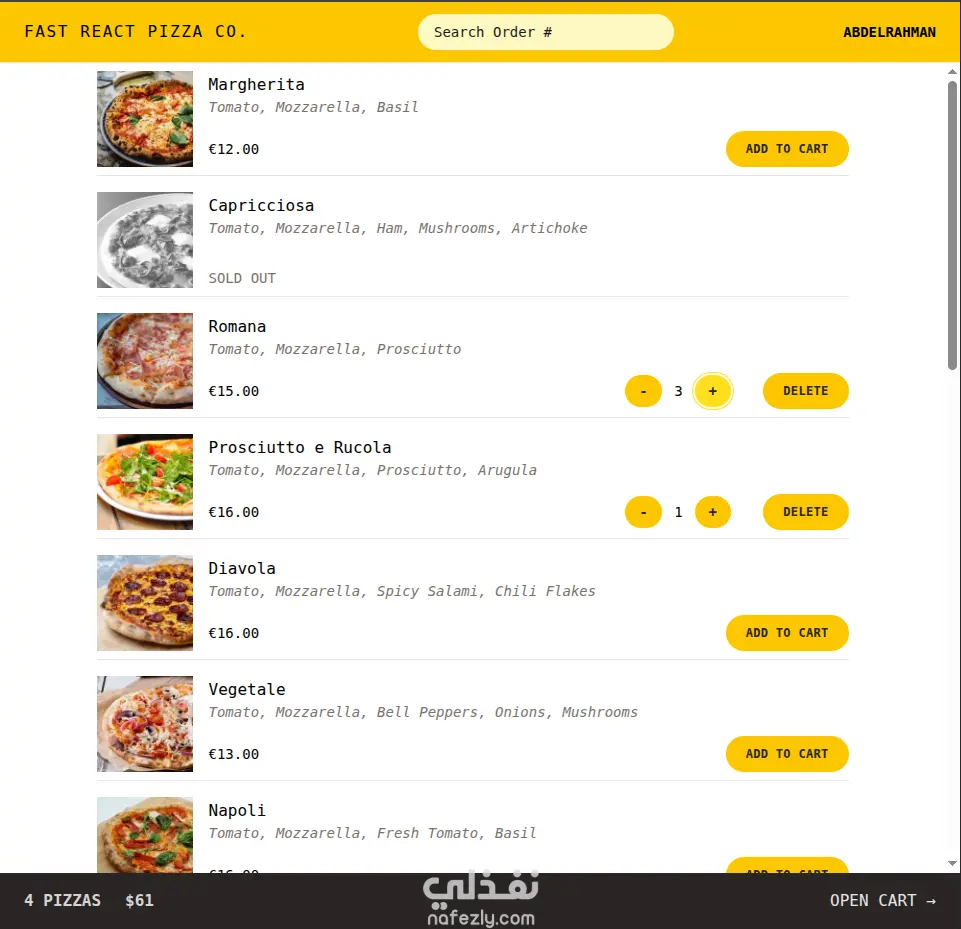961x929 pixels.
Task: Delete Romana from the cart
Action: (x=805, y=391)
